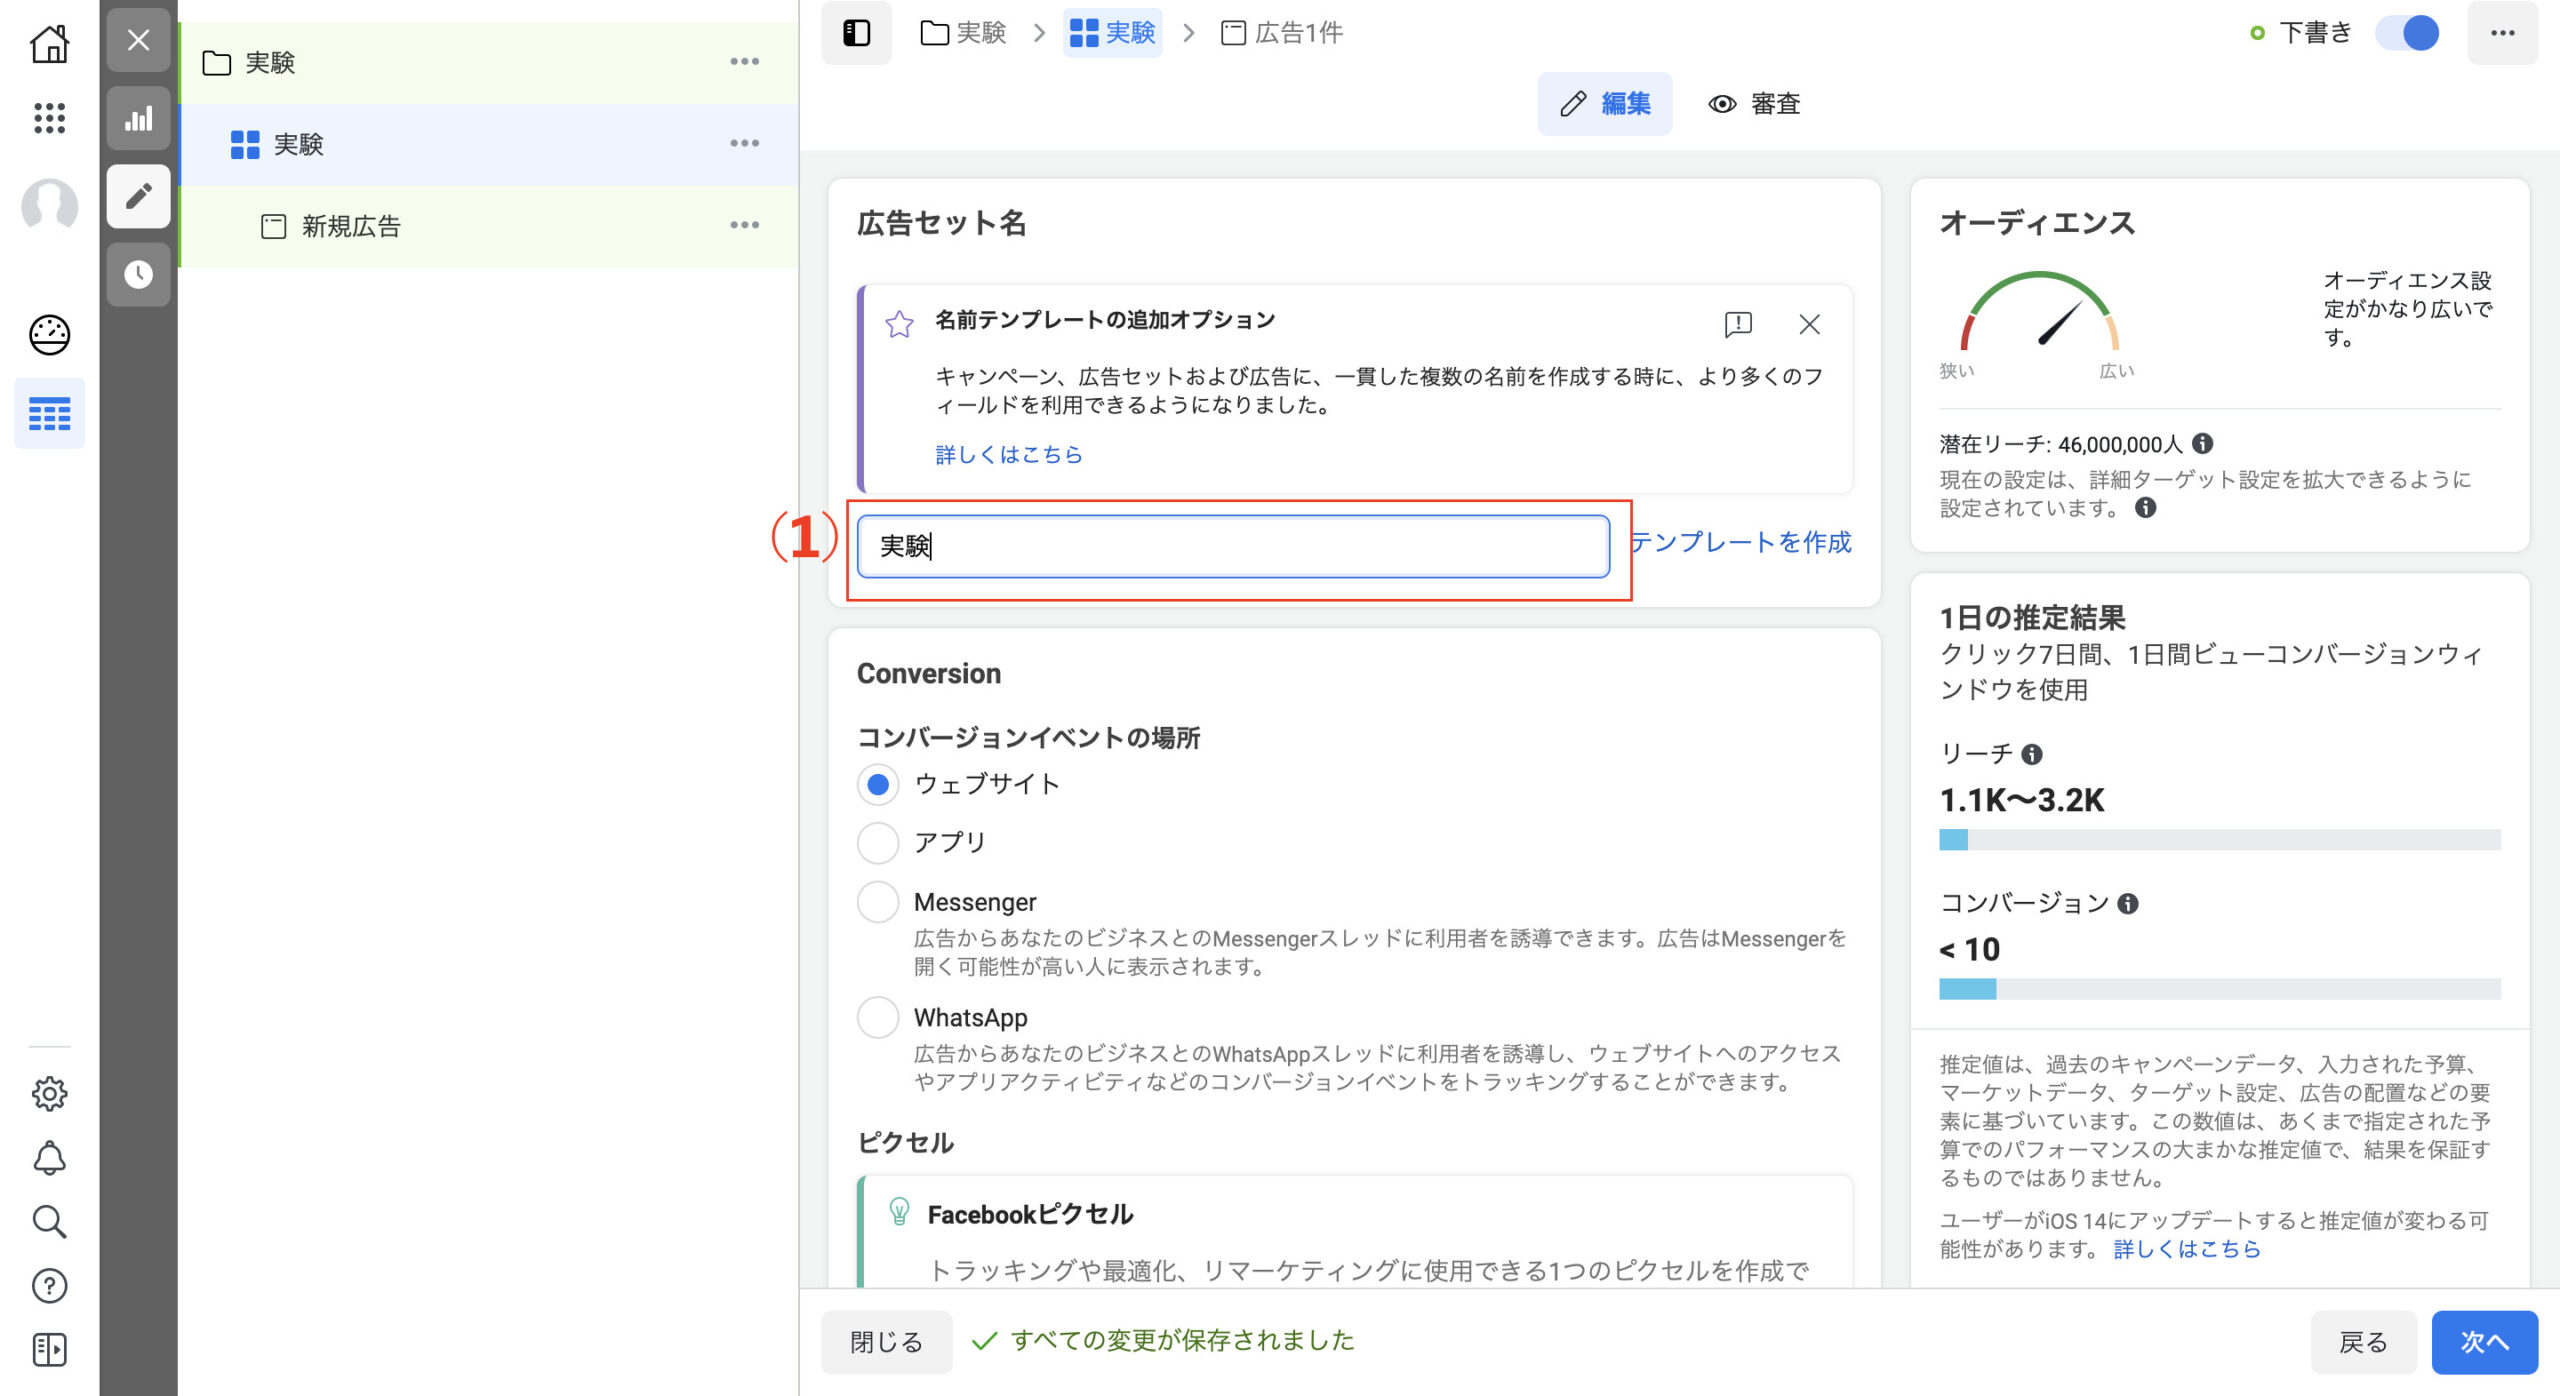Image resolution: width=2560 pixels, height=1396 pixels.
Task: Click the ad set name input field
Action: (x=1232, y=546)
